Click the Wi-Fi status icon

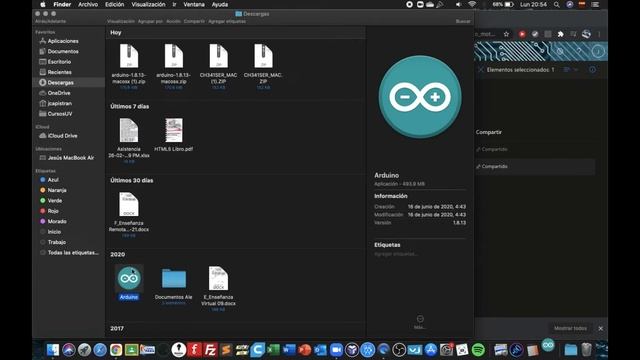(x=472, y=4)
